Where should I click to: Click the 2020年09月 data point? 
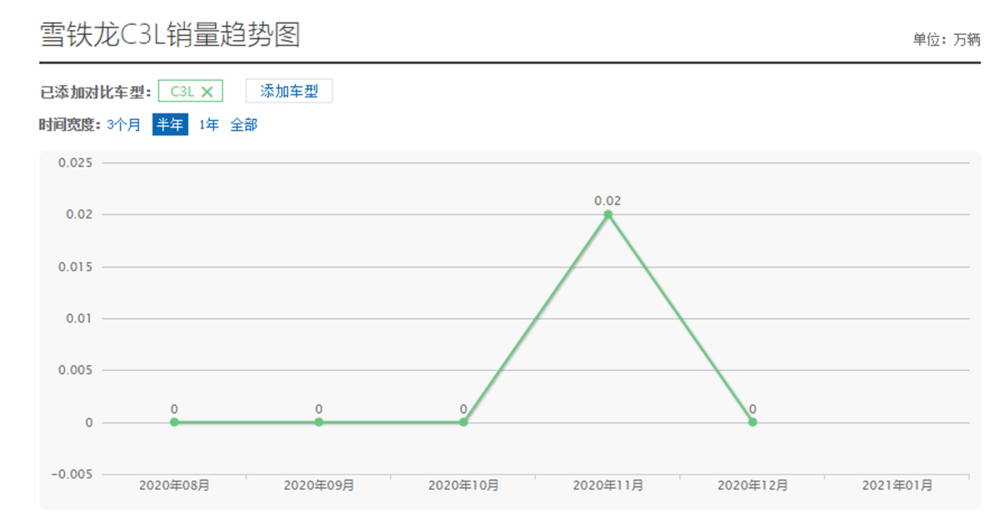point(319,422)
